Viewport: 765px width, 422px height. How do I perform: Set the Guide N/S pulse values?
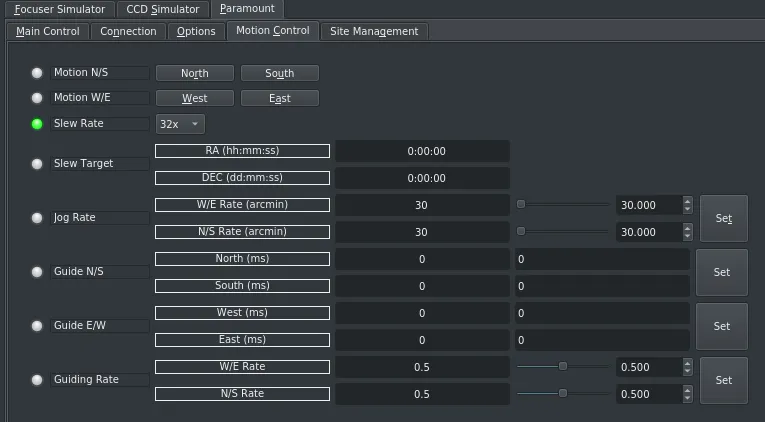point(722,272)
